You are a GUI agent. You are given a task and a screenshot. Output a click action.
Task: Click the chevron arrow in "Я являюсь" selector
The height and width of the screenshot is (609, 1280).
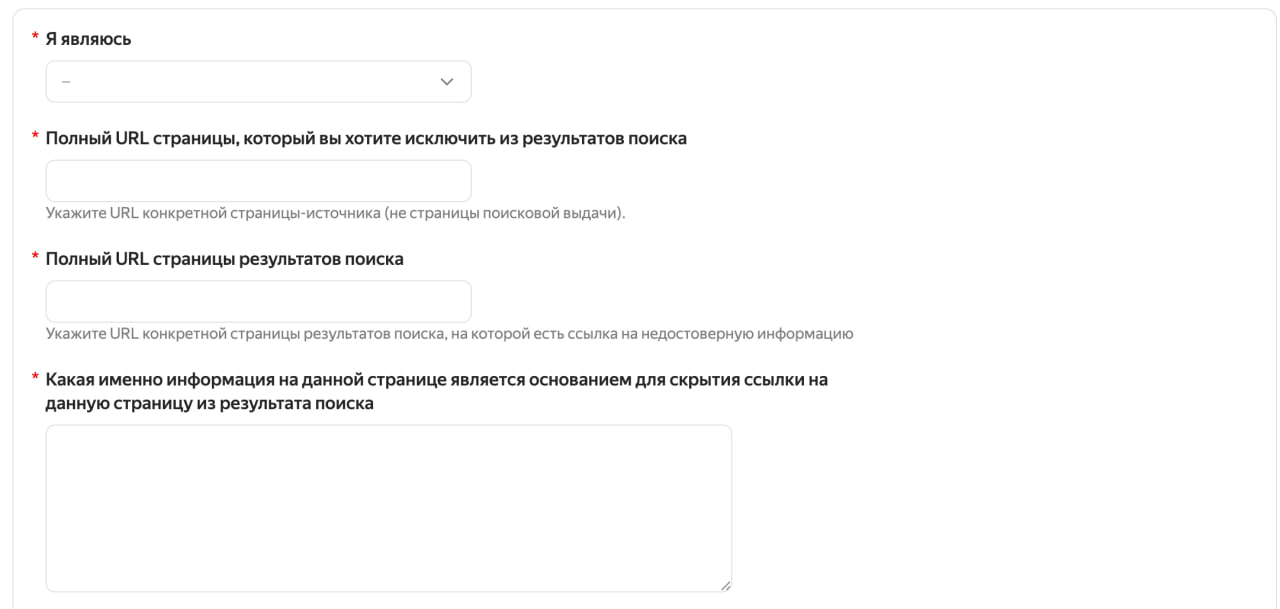click(447, 81)
